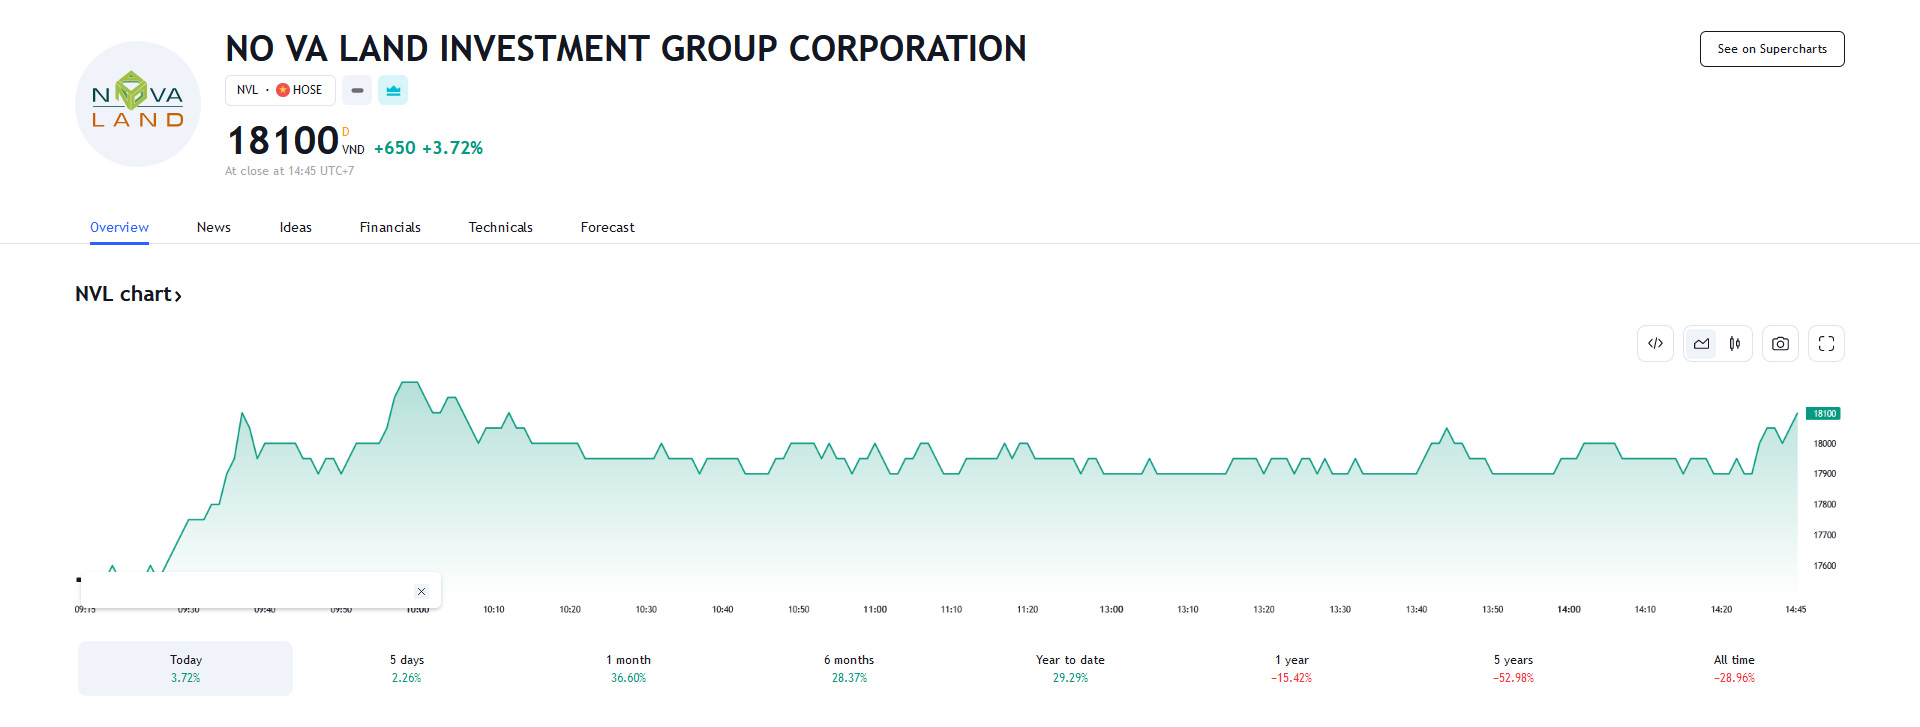Switch to area chart style
1920x727 pixels.
(x=1701, y=344)
